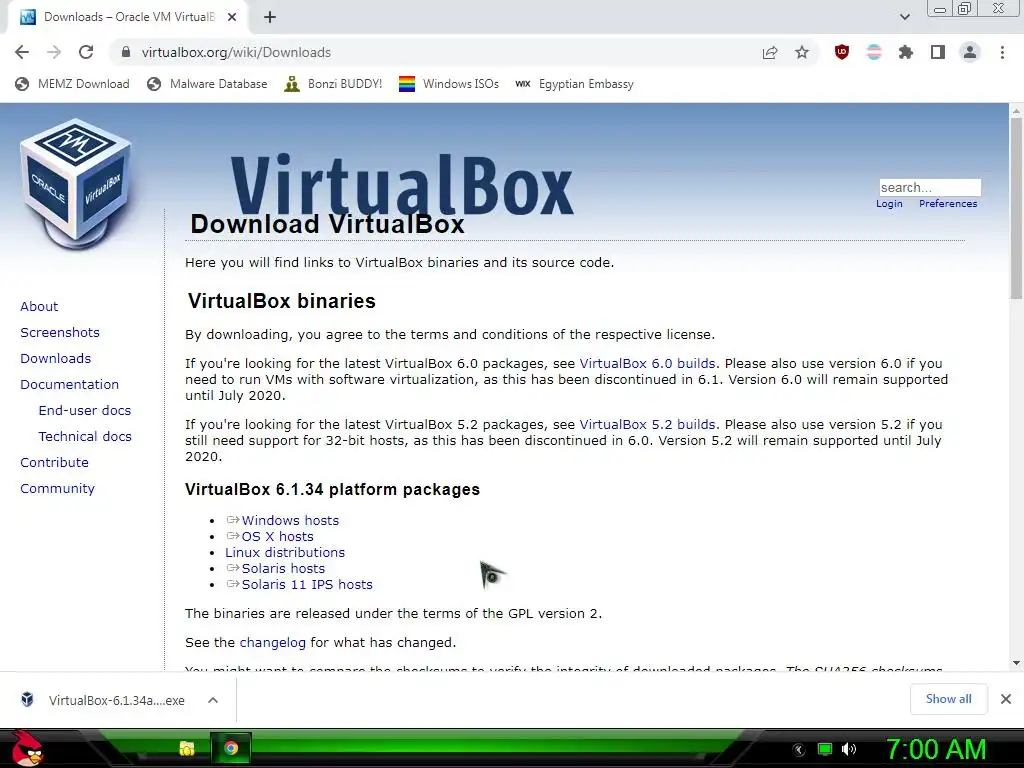Open the Login link

[x=889, y=204]
